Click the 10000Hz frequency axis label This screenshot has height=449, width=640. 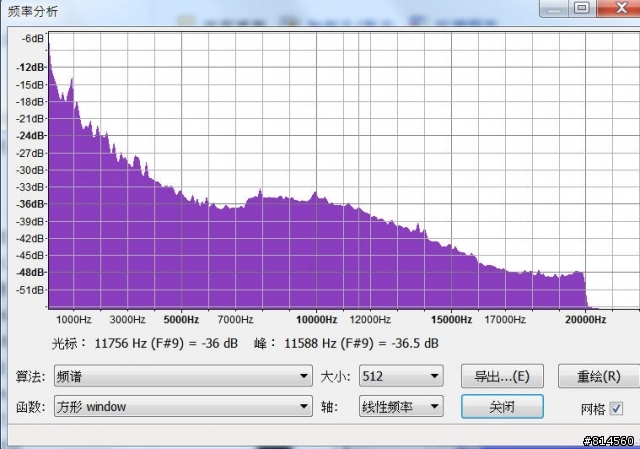pos(317,319)
